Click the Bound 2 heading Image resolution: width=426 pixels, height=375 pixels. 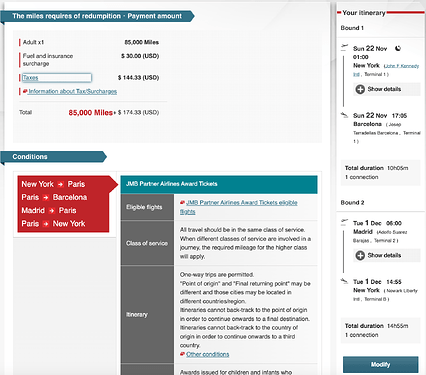pyautogui.click(x=352, y=203)
